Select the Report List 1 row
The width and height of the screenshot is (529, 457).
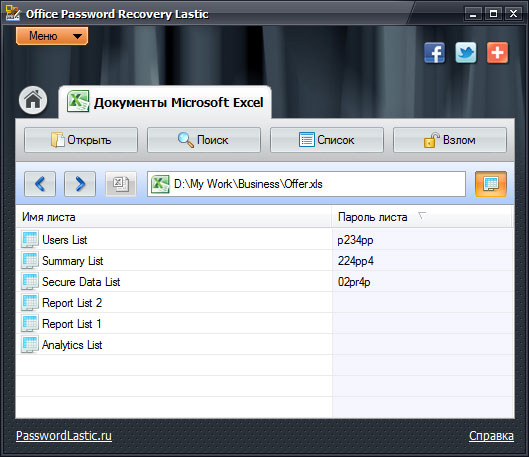point(265,323)
